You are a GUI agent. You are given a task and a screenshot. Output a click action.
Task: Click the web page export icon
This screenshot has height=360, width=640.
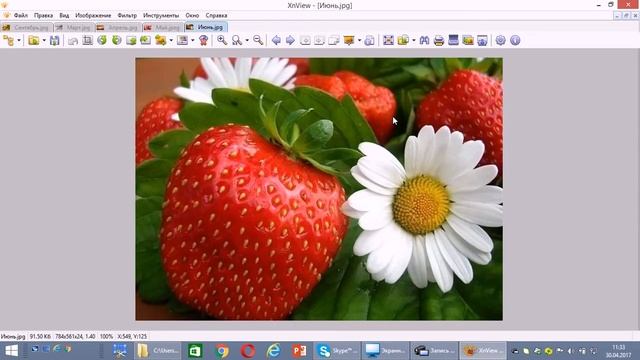[482, 40]
